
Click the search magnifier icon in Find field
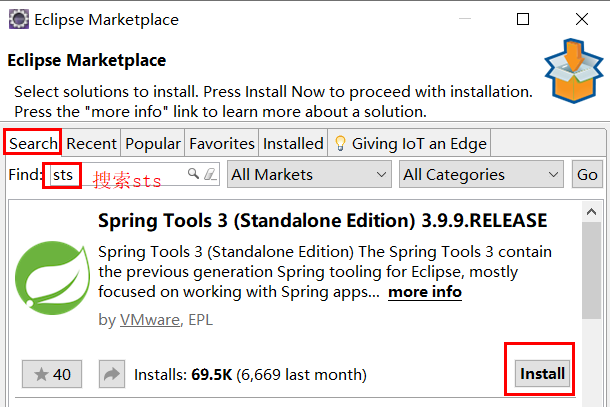[x=194, y=174]
